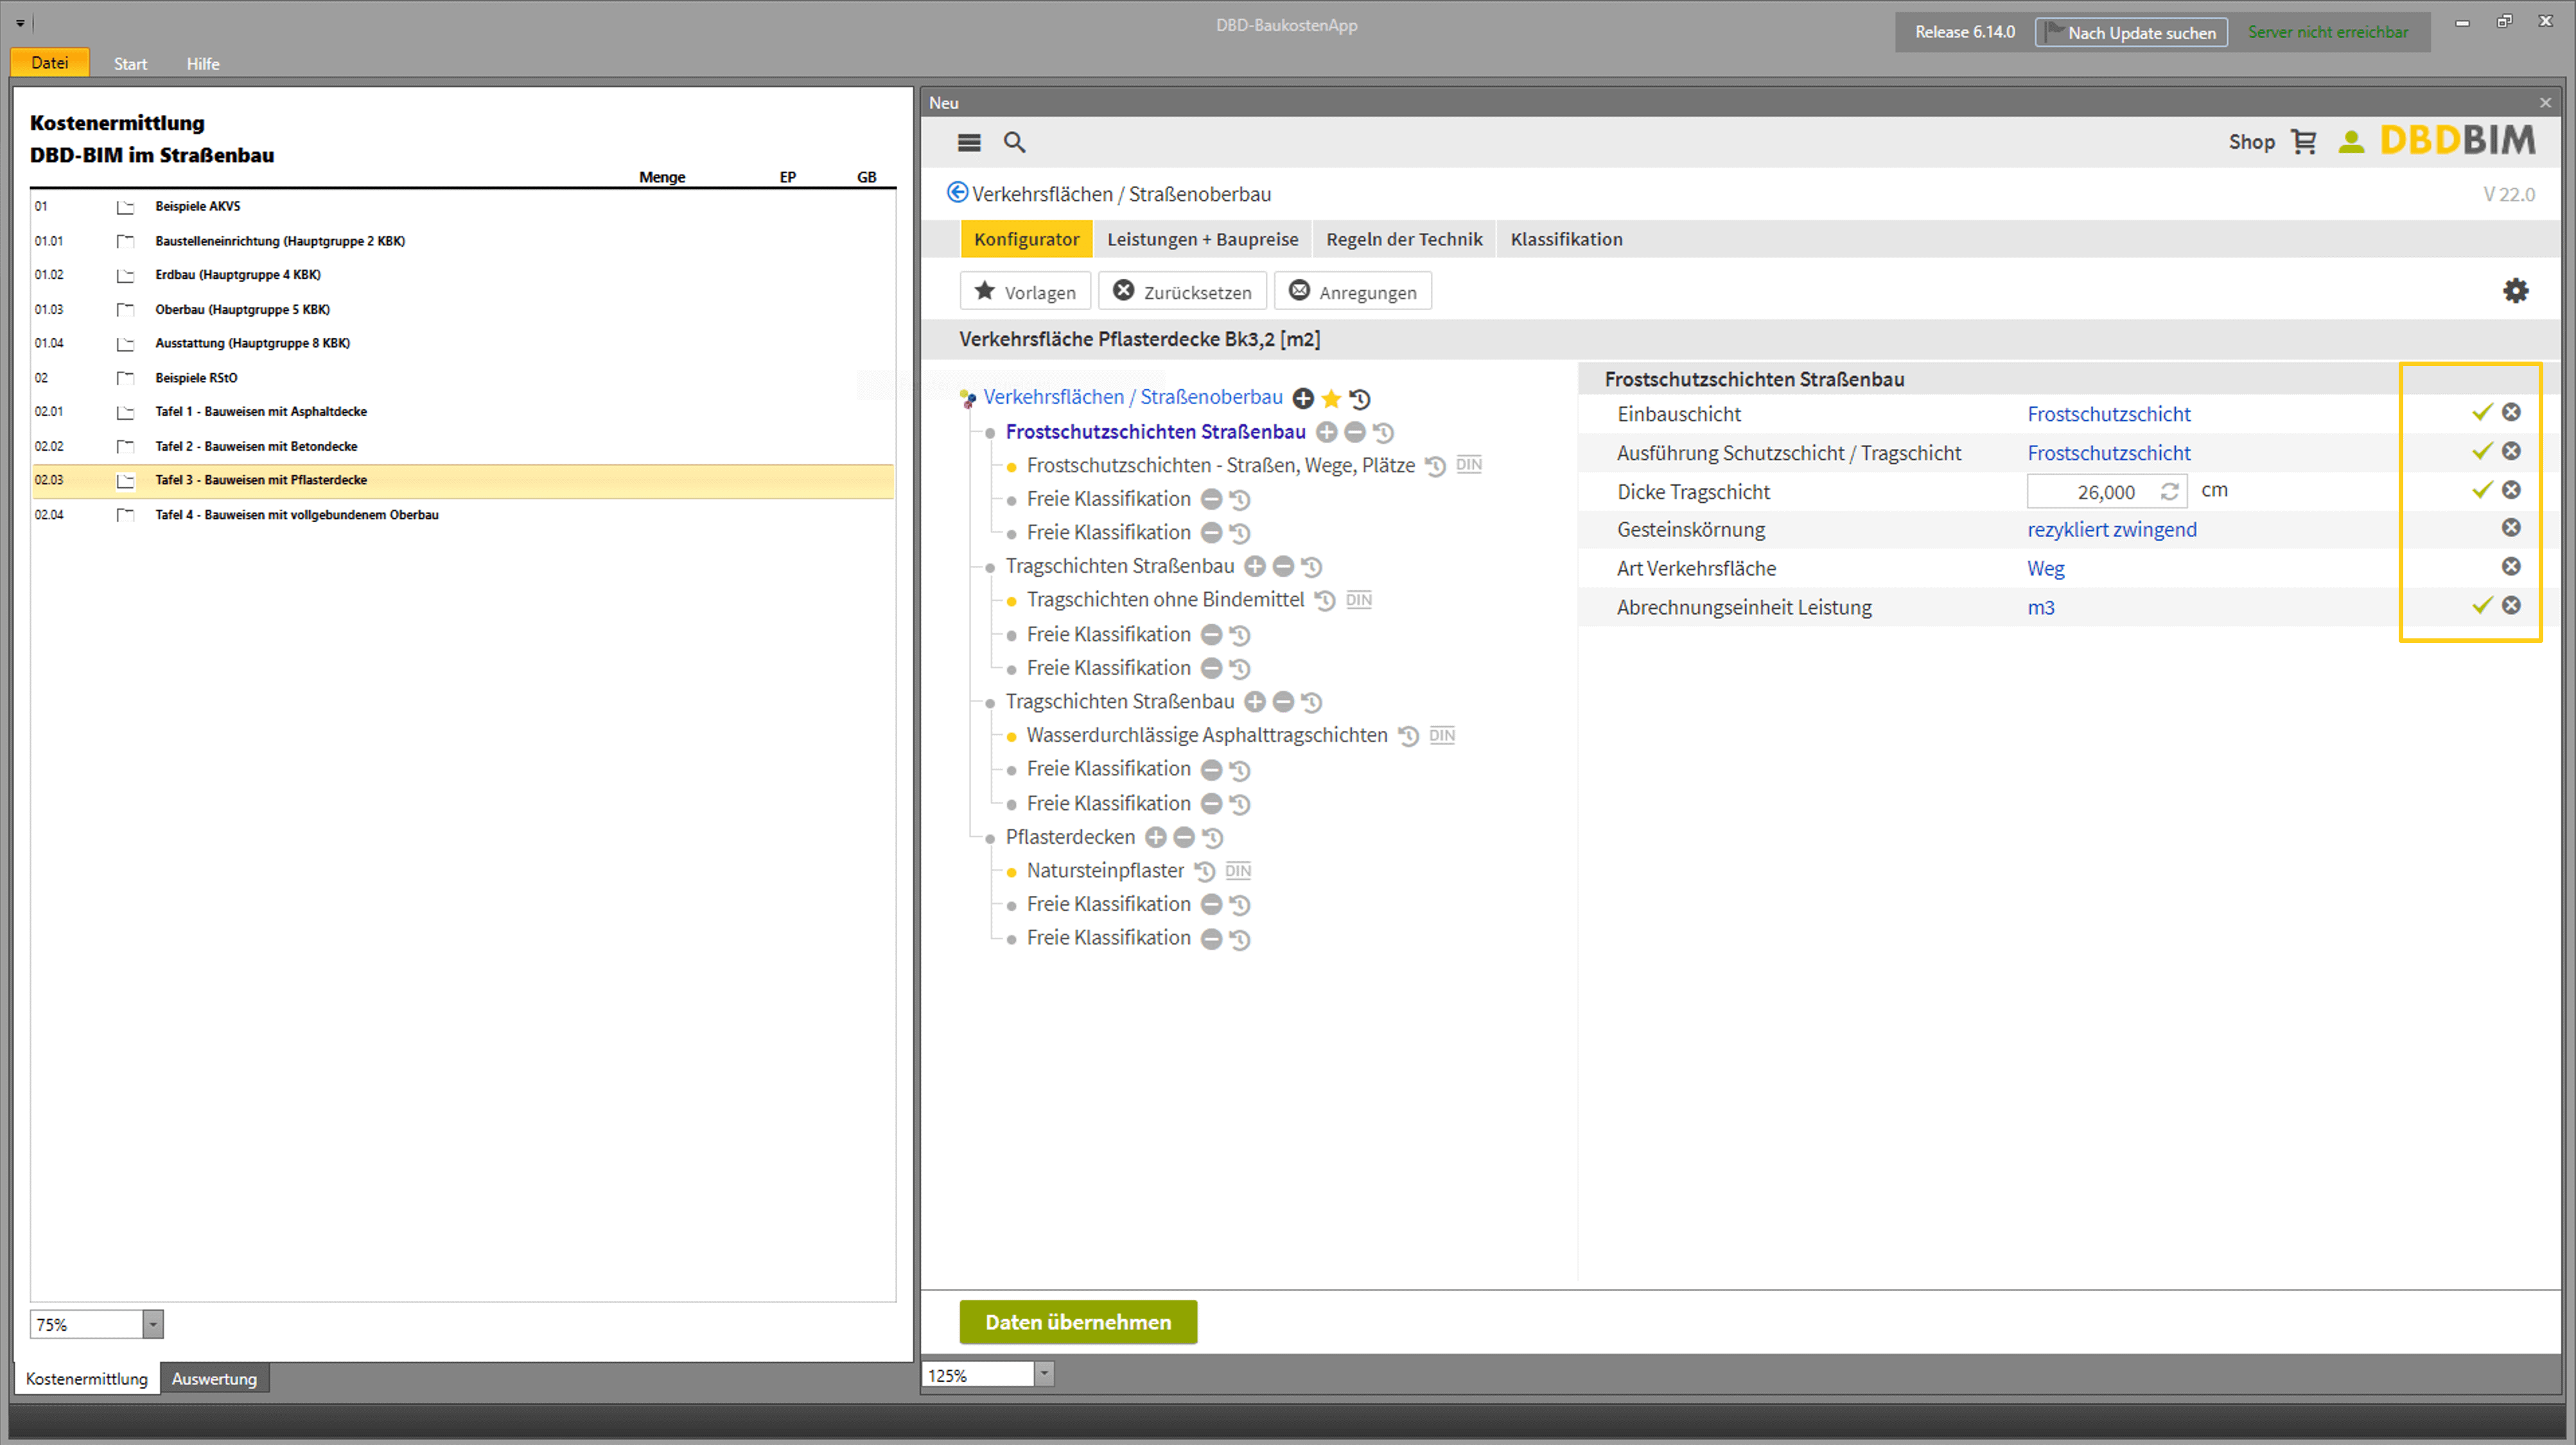The width and height of the screenshot is (2576, 1445).
Task: Refresh the Dicke Tragschicht value icon
Action: point(2169,491)
